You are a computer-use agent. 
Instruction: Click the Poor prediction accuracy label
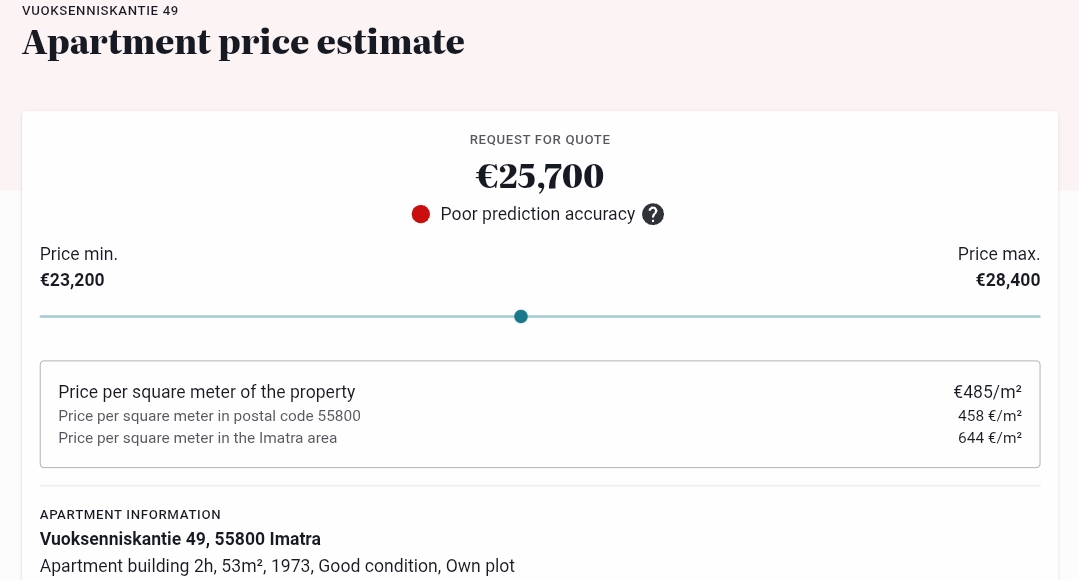click(537, 214)
